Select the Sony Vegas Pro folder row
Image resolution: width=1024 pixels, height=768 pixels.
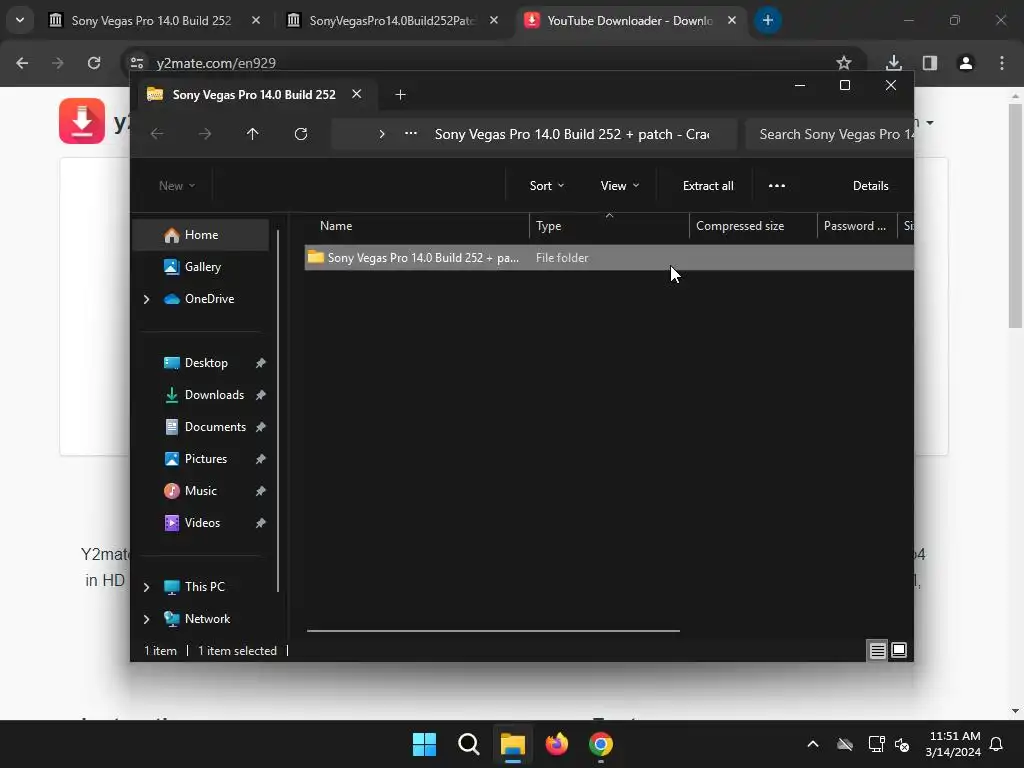pos(609,258)
